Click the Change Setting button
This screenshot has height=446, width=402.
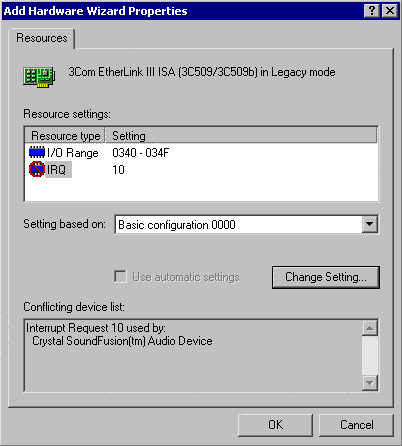click(326, 277)
